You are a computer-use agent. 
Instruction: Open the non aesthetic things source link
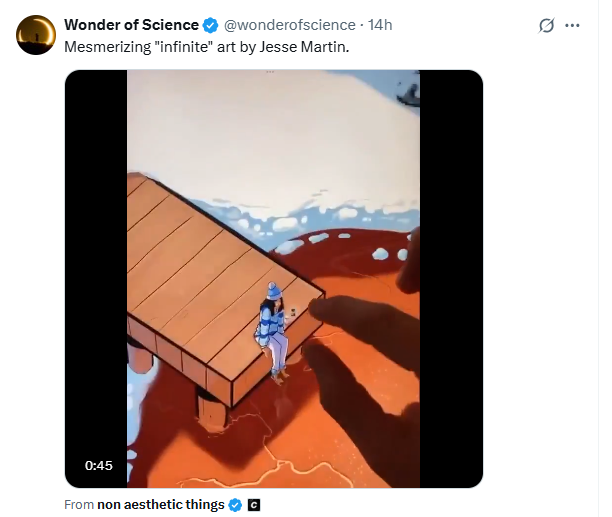click(160, 505)
